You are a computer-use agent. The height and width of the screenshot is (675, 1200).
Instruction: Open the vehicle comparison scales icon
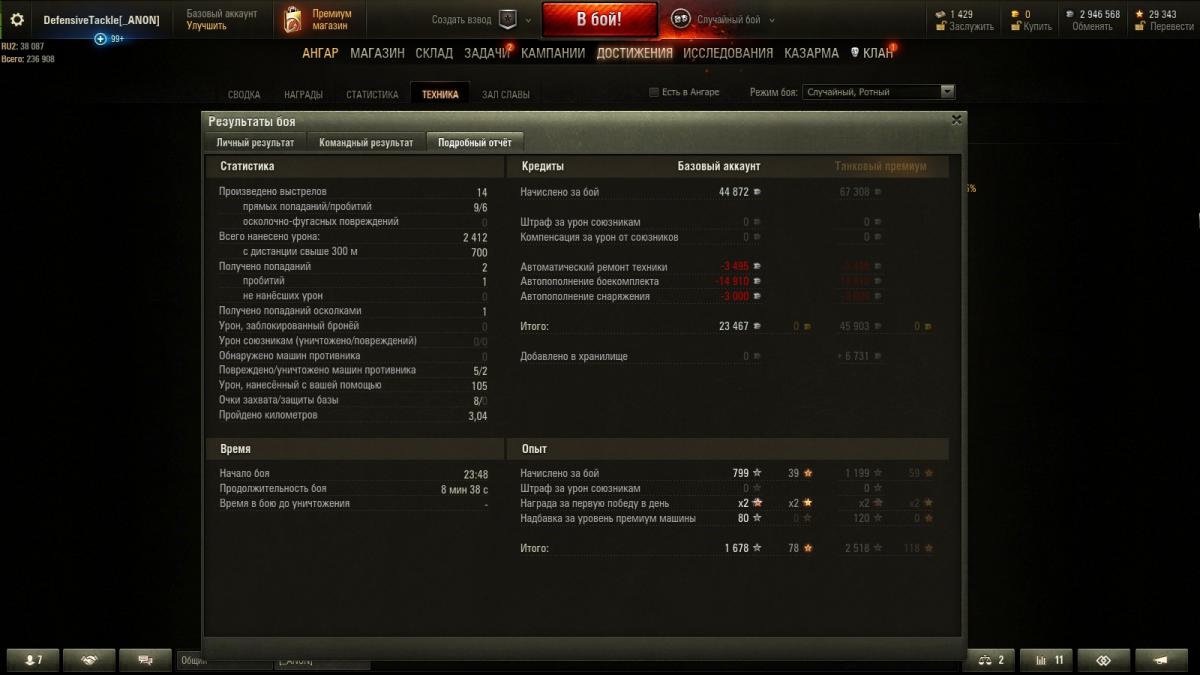(990, 660)
